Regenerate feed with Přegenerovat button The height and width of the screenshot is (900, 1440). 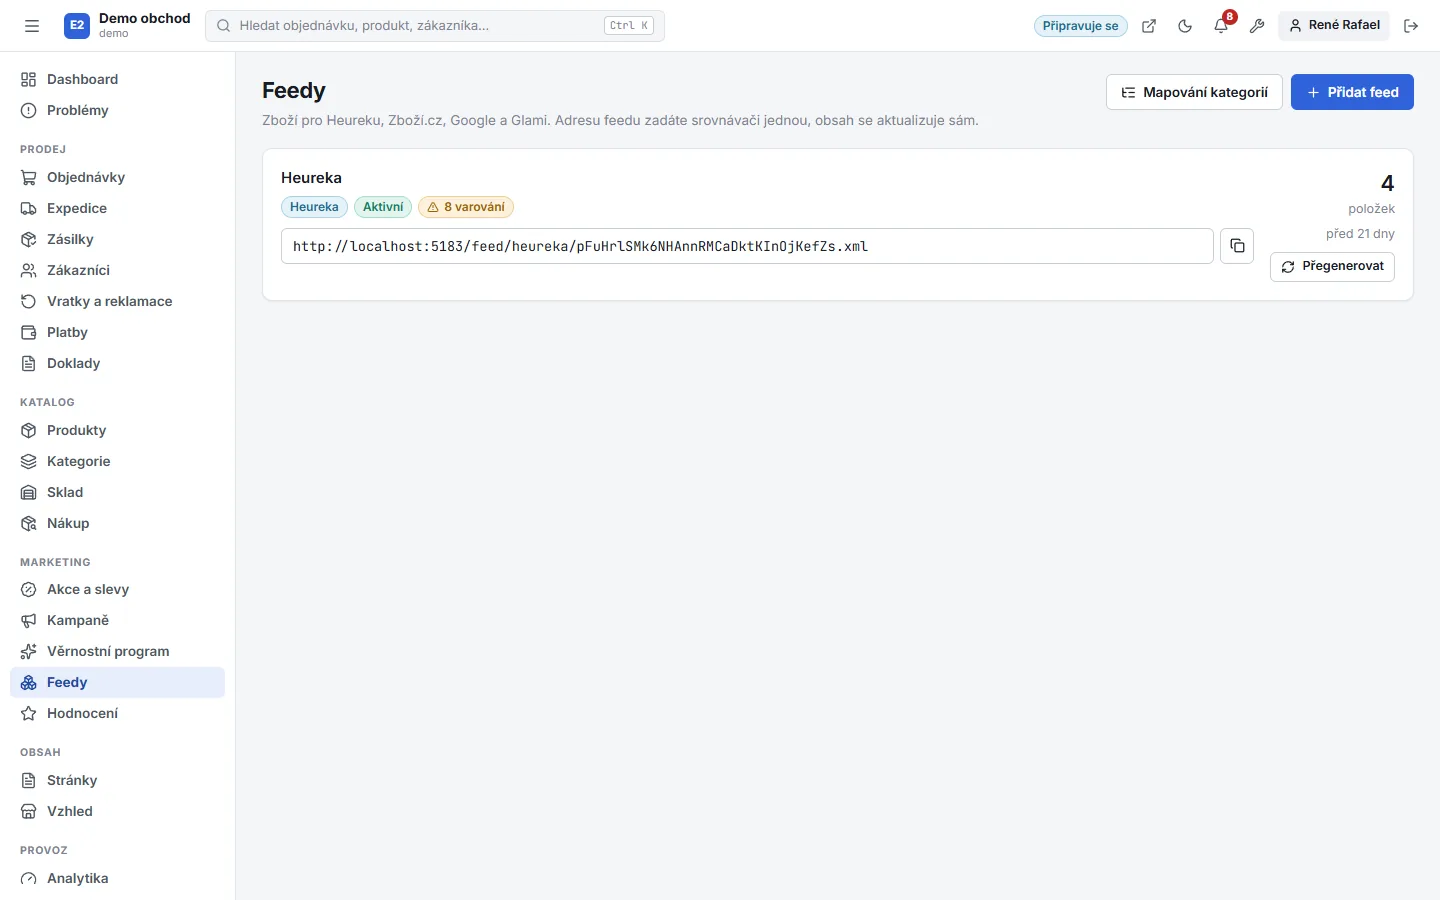coord(1332,267)
